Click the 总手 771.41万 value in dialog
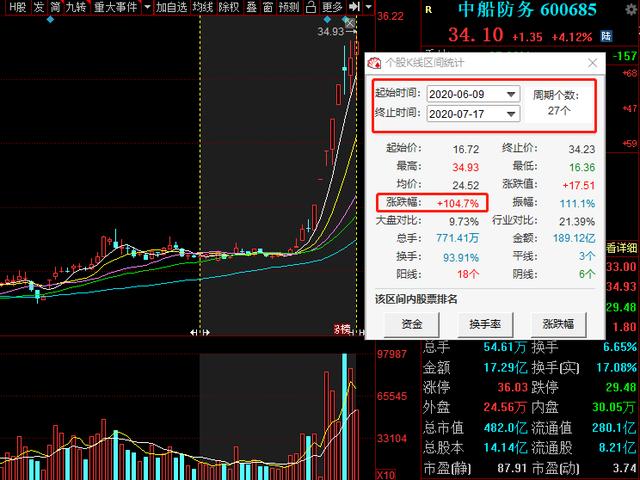 pyautogui.click(x=457, y=238)
